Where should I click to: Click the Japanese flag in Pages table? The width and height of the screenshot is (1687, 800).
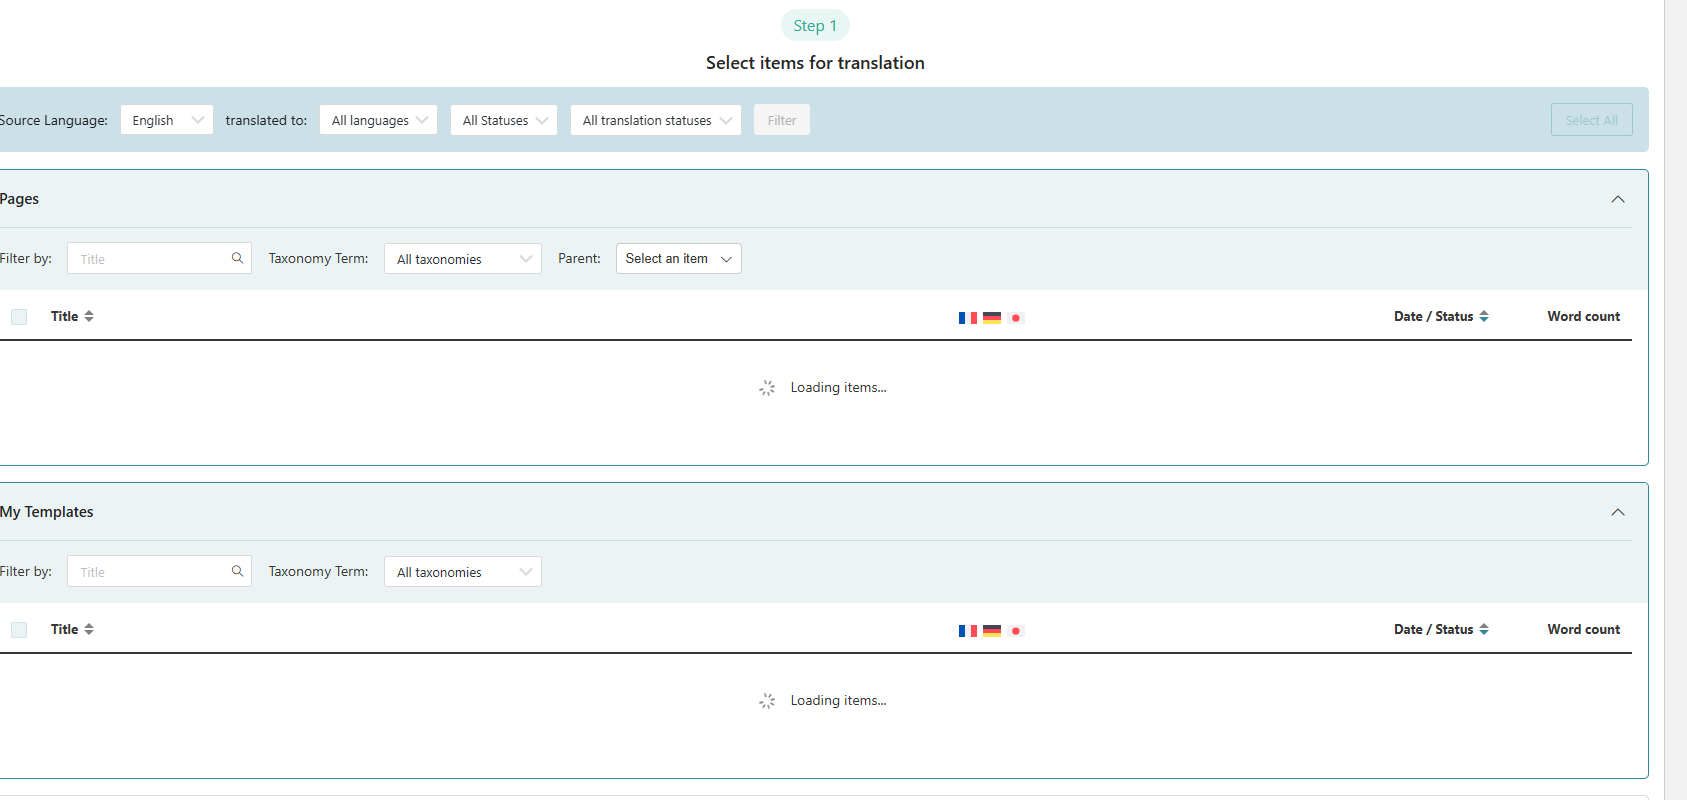coord(1016,318)
